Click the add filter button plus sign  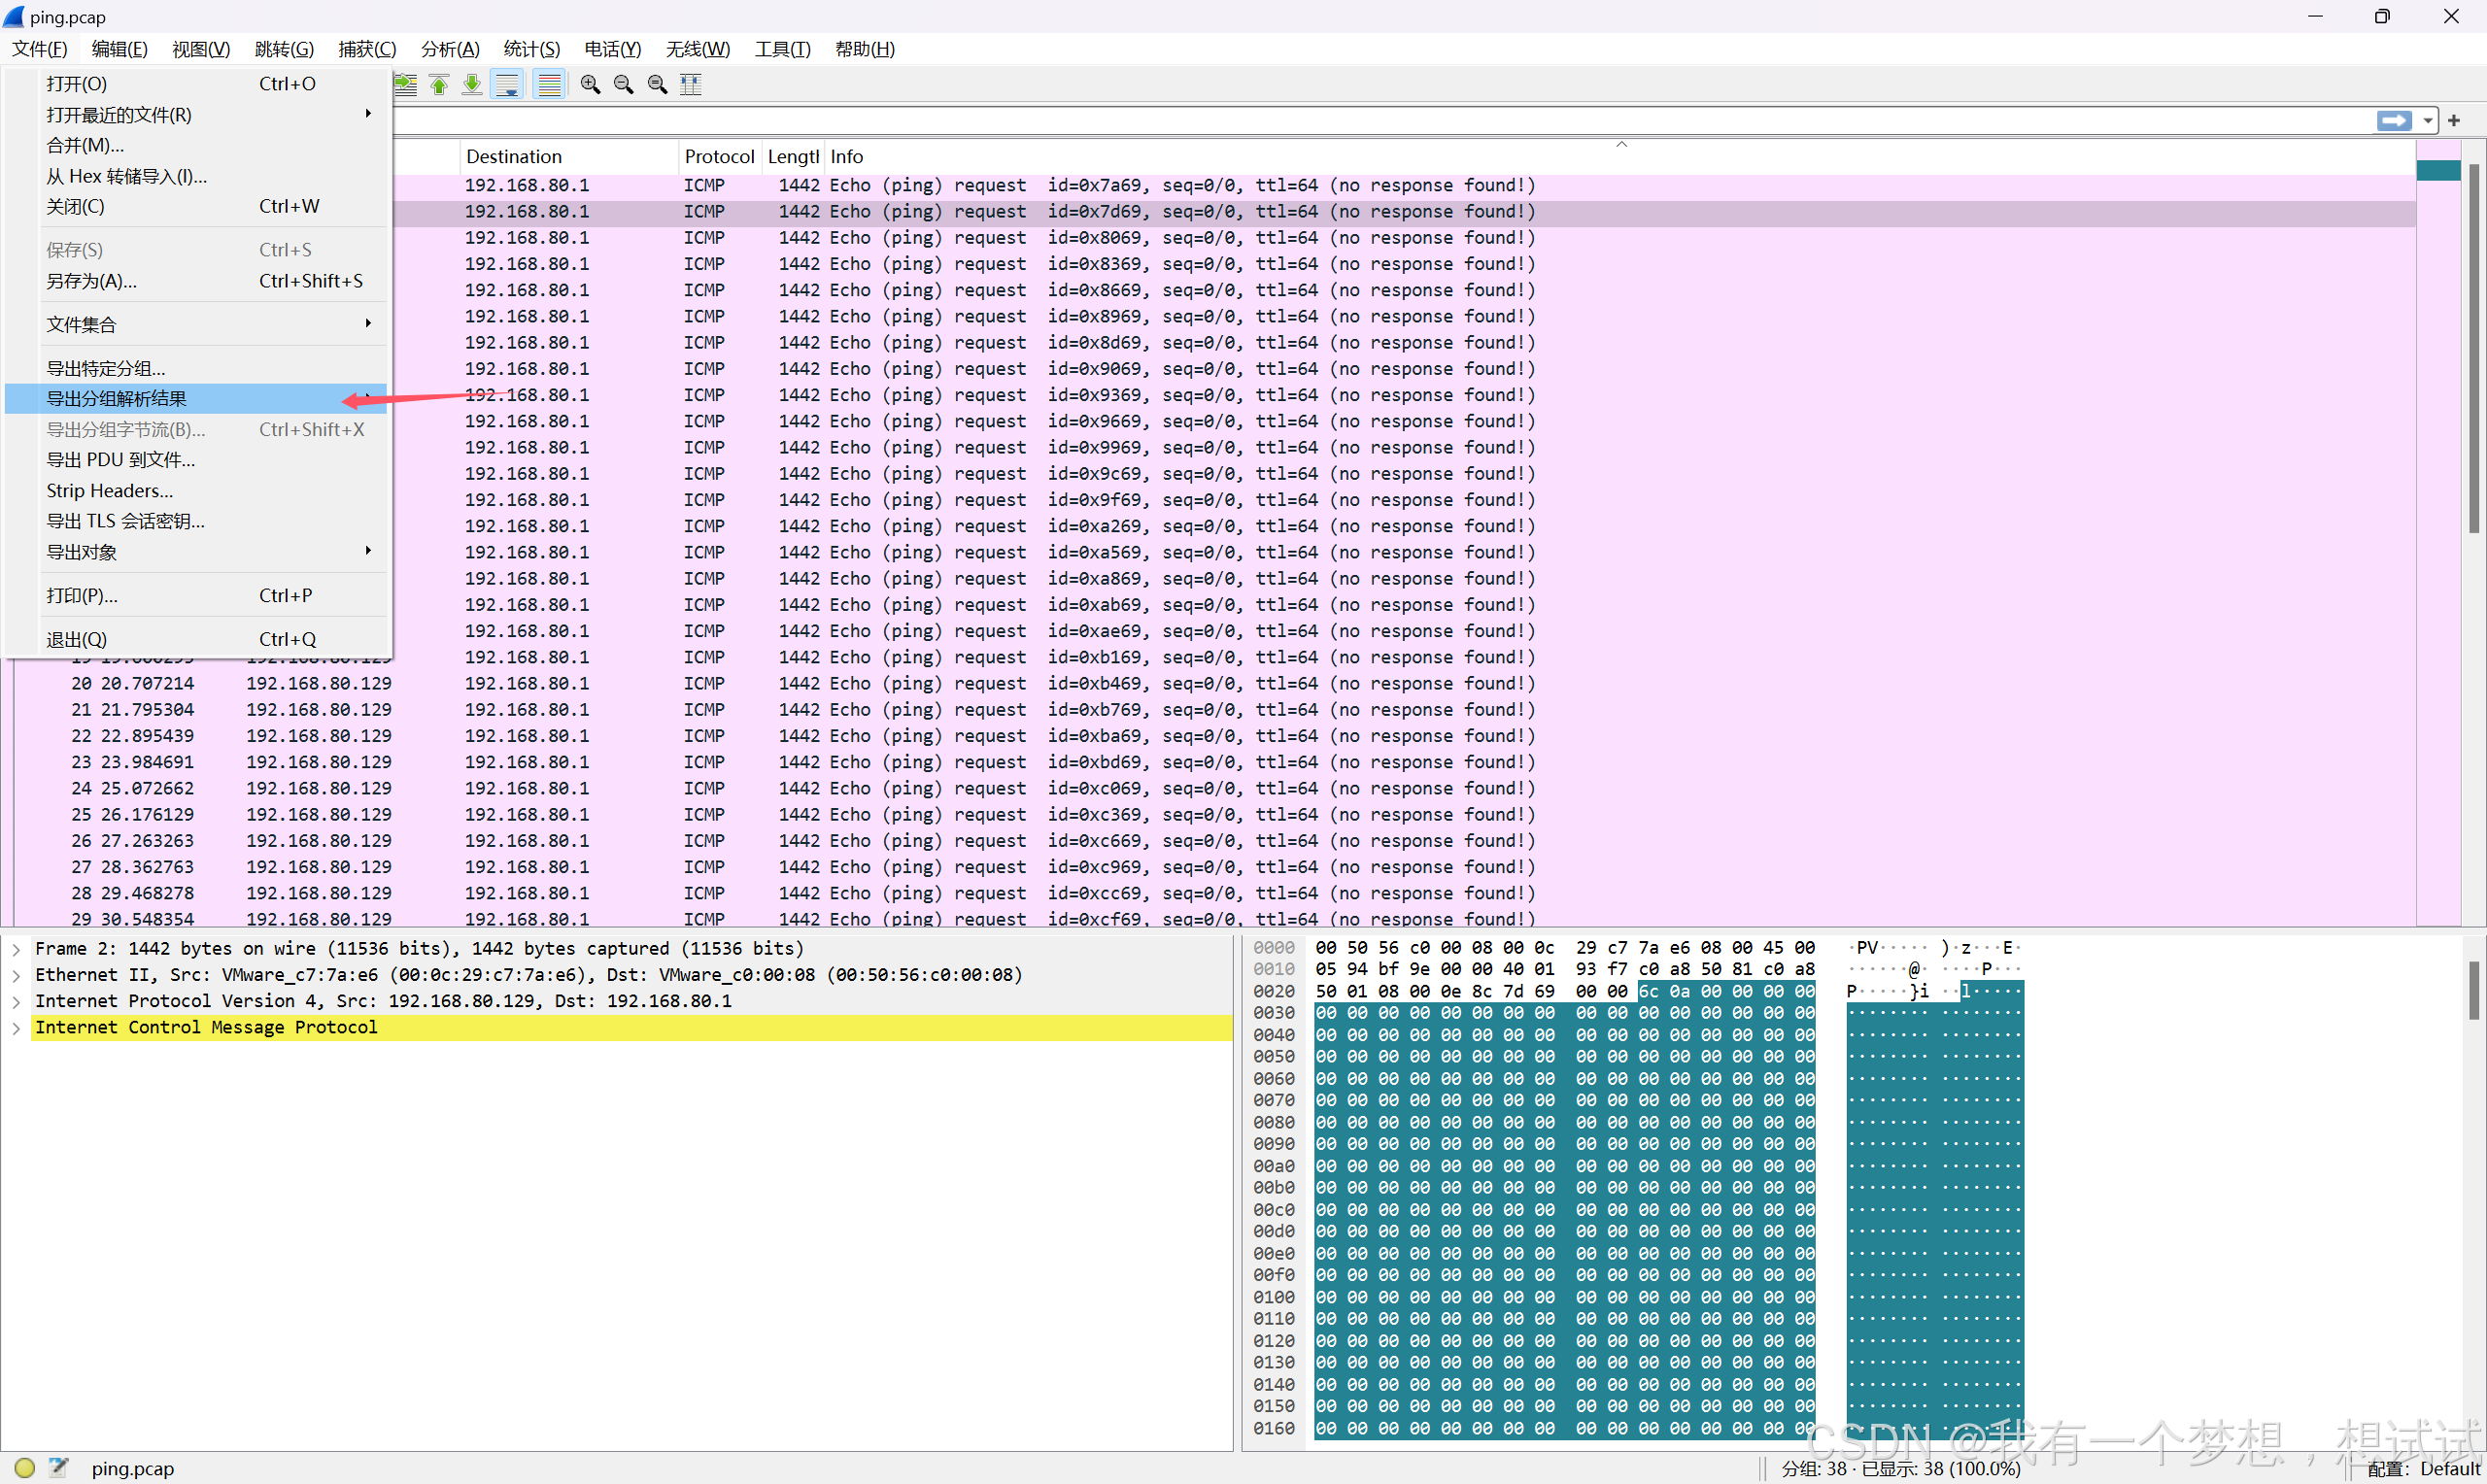point(2454,120)
